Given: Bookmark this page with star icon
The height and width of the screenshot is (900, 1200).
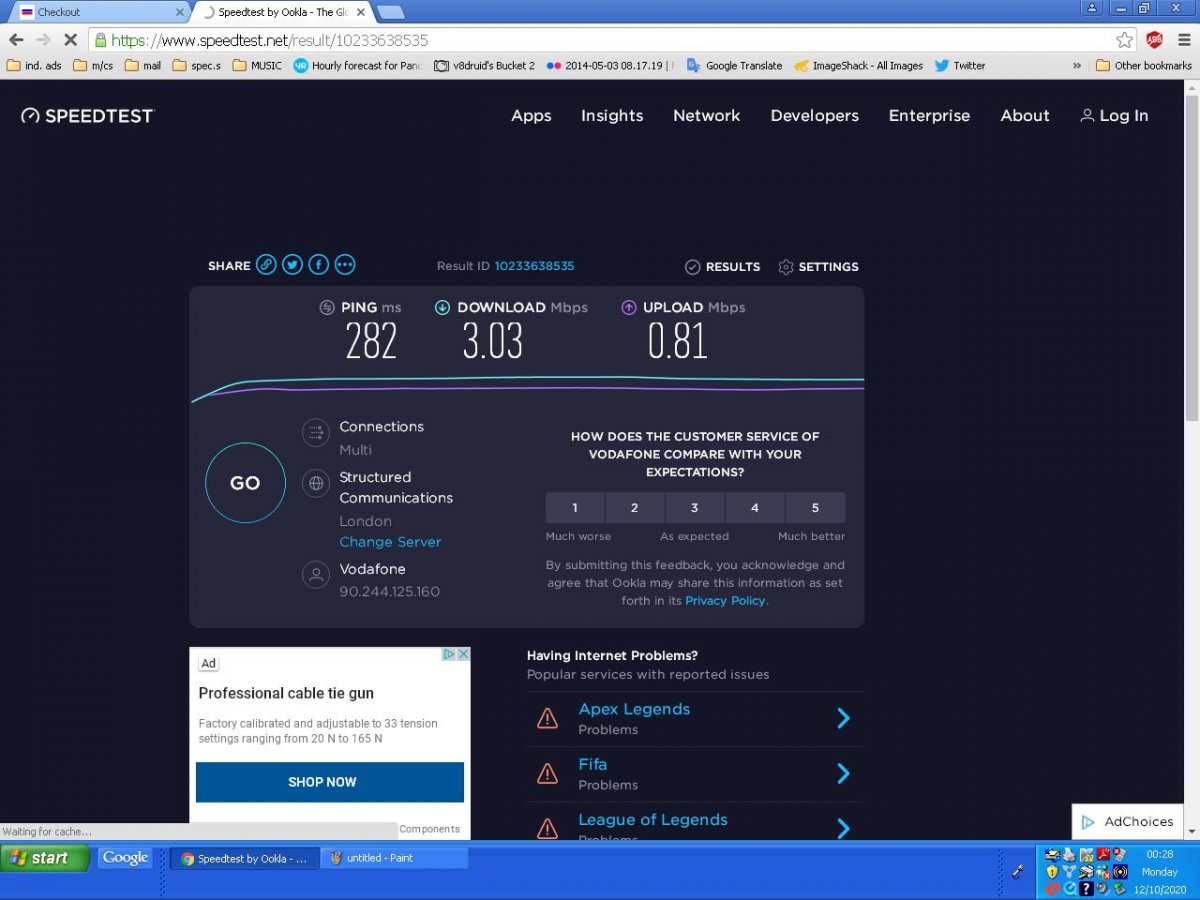Looking at the screenshot, I should click(1125, 40).
